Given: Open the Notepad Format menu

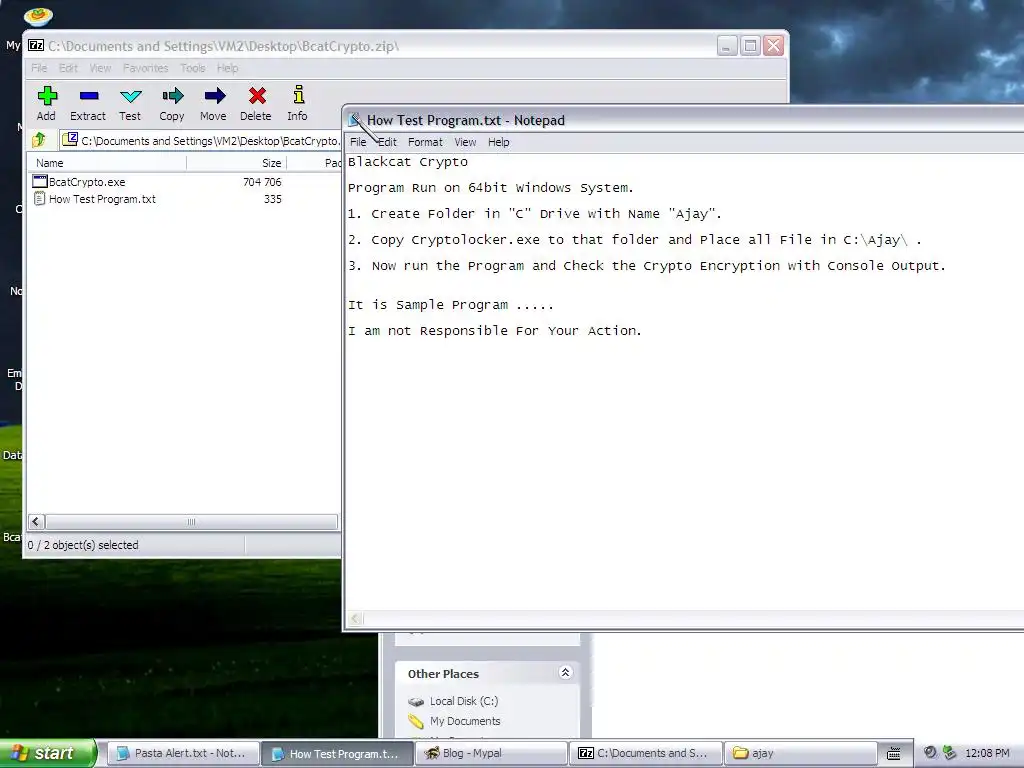Looking at the screenshot, I should coord(425,142).
